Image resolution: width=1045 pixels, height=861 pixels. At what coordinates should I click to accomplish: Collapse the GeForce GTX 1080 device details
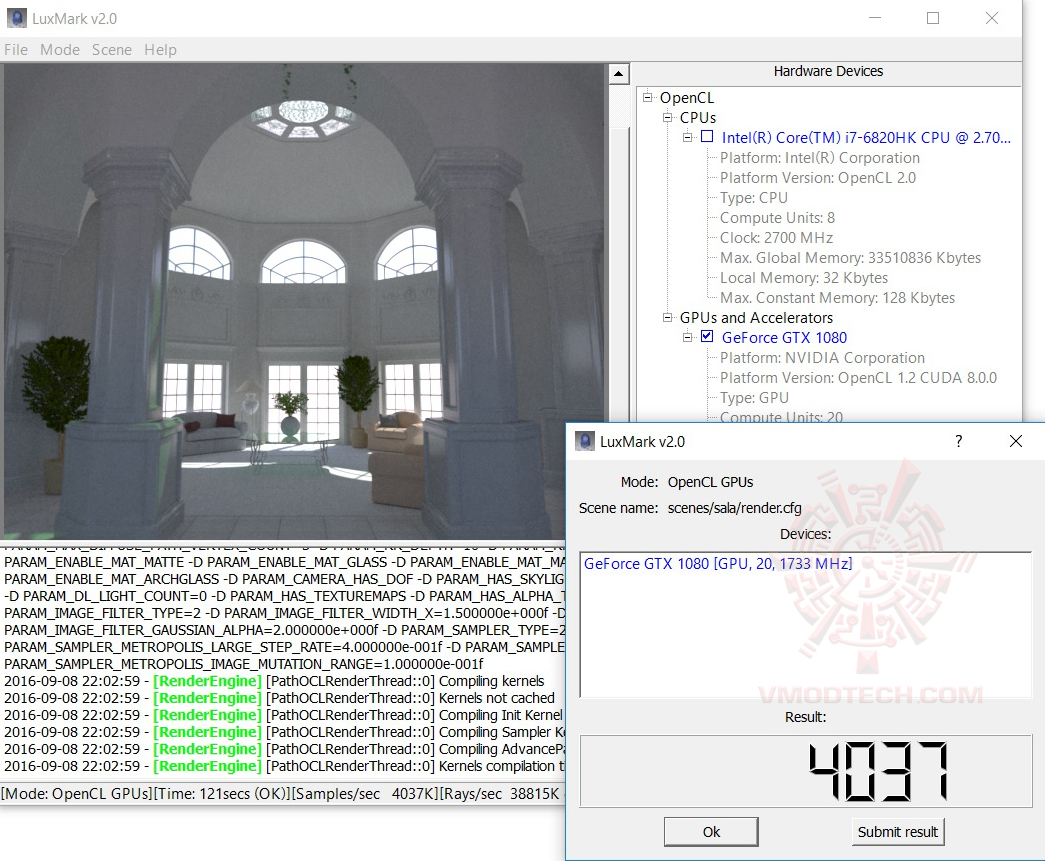pyautogui.click(x=687, y=337)
